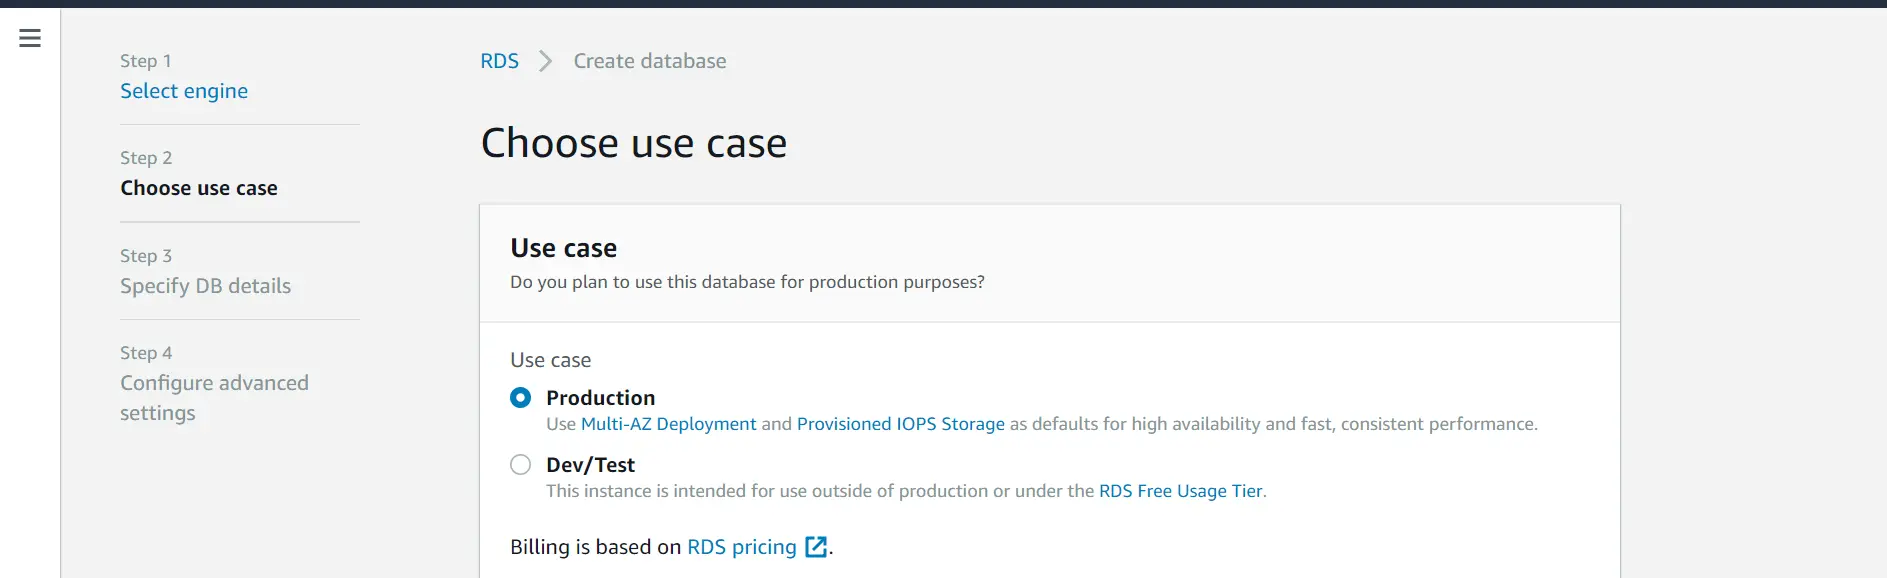This screenshot has width=1887, height=578.
Task: Open the Multi-AZ Deployment link
Action: point(668,424)
